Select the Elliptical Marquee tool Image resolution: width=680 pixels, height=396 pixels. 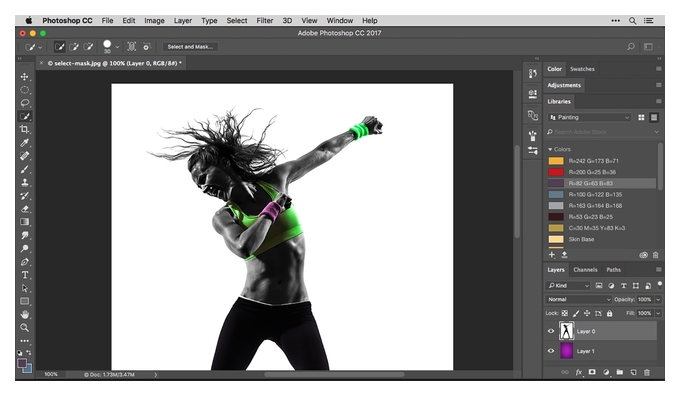[25, 90]
